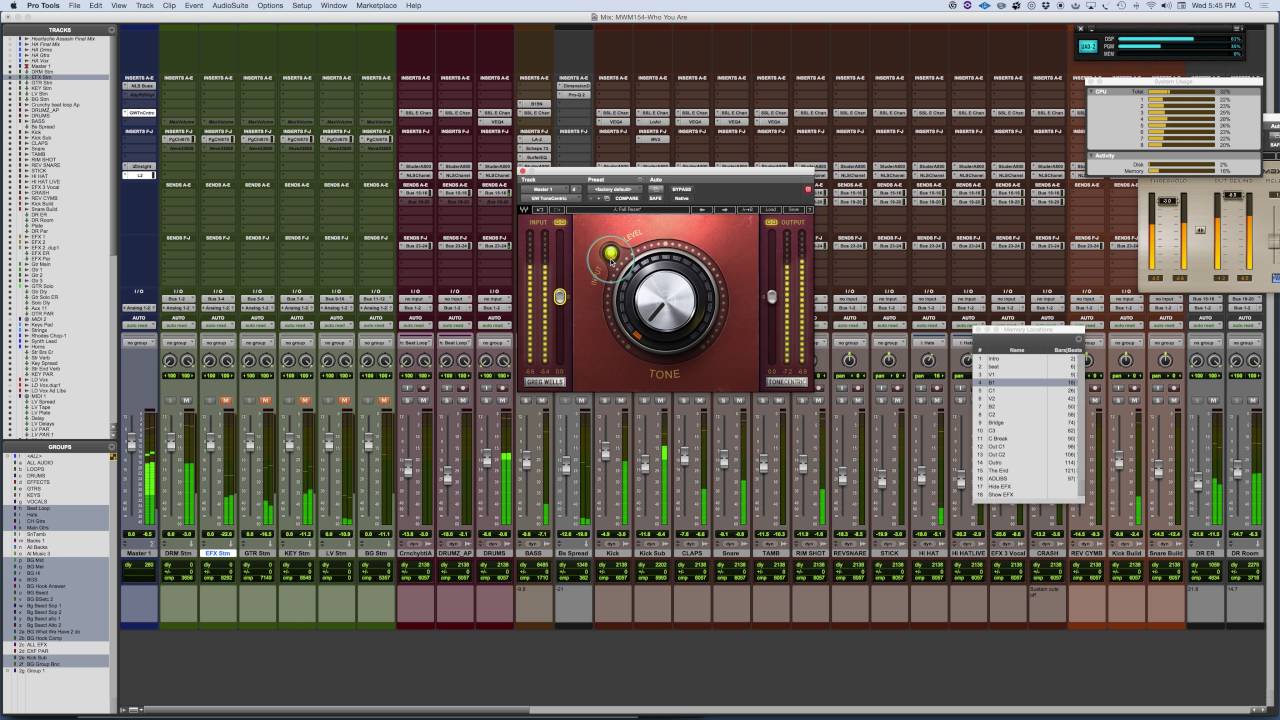This screenshot has width=1280, height=720.
Task: Unmute the KEY Stm channel
Action: pos(305,400)
